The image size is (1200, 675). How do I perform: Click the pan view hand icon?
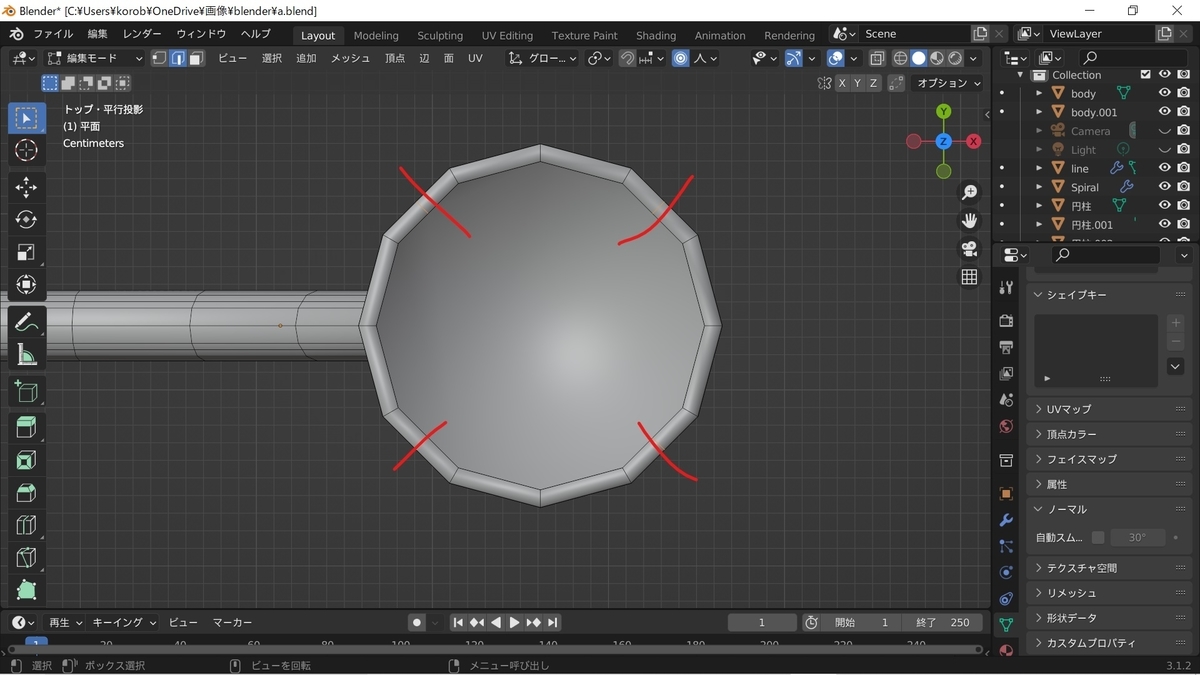click(969, 220)
